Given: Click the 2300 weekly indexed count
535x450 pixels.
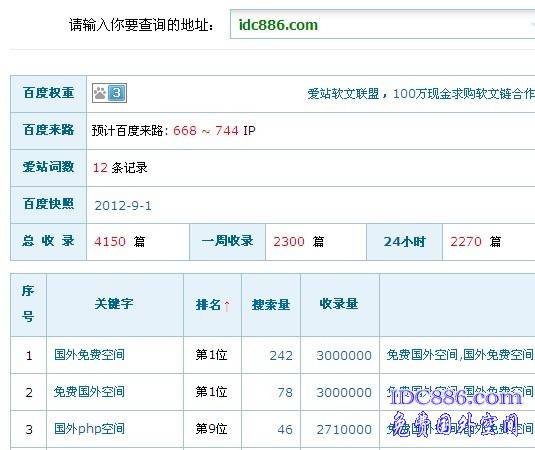Looking at the screenshot, I should [x=289, y=242].
